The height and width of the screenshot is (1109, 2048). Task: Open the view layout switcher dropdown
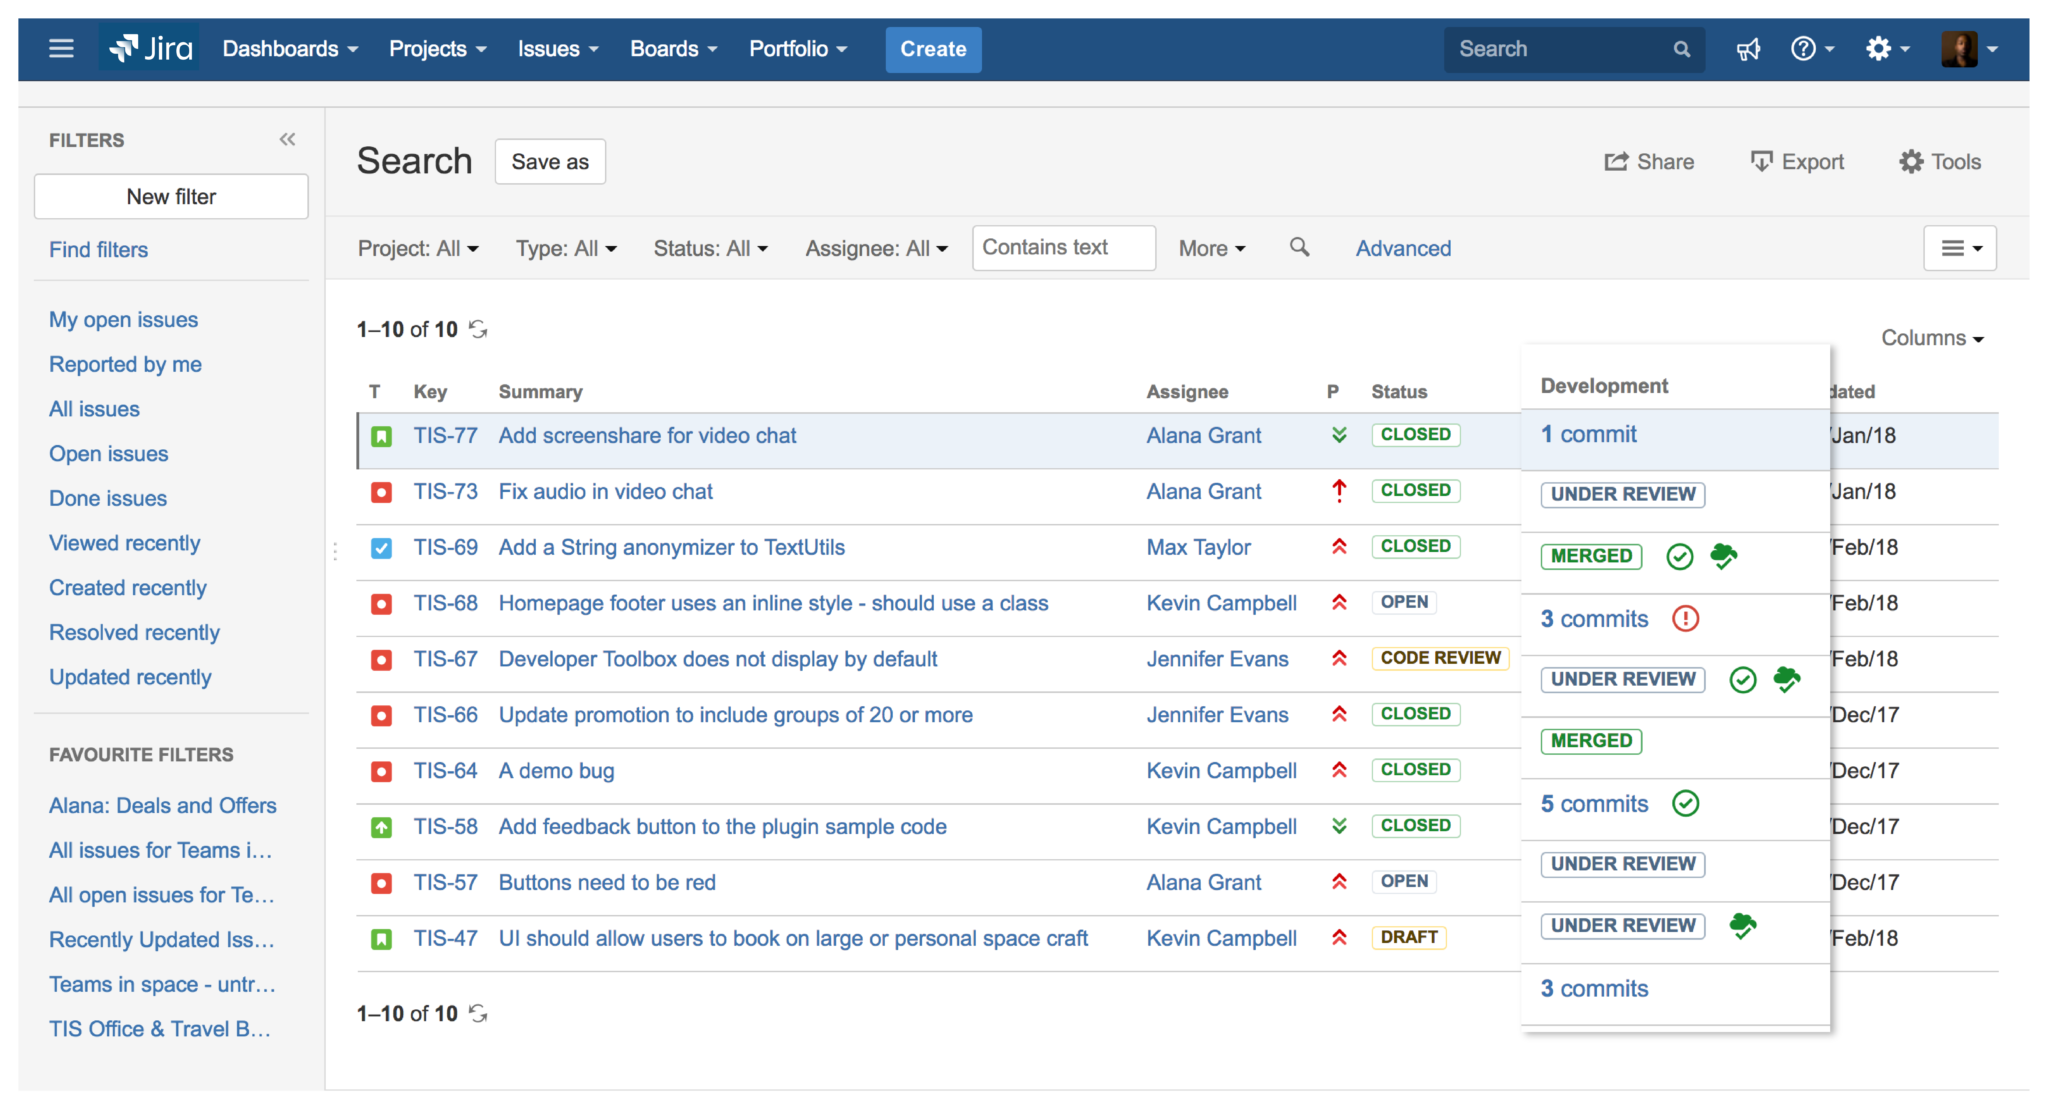[1959, 248]
